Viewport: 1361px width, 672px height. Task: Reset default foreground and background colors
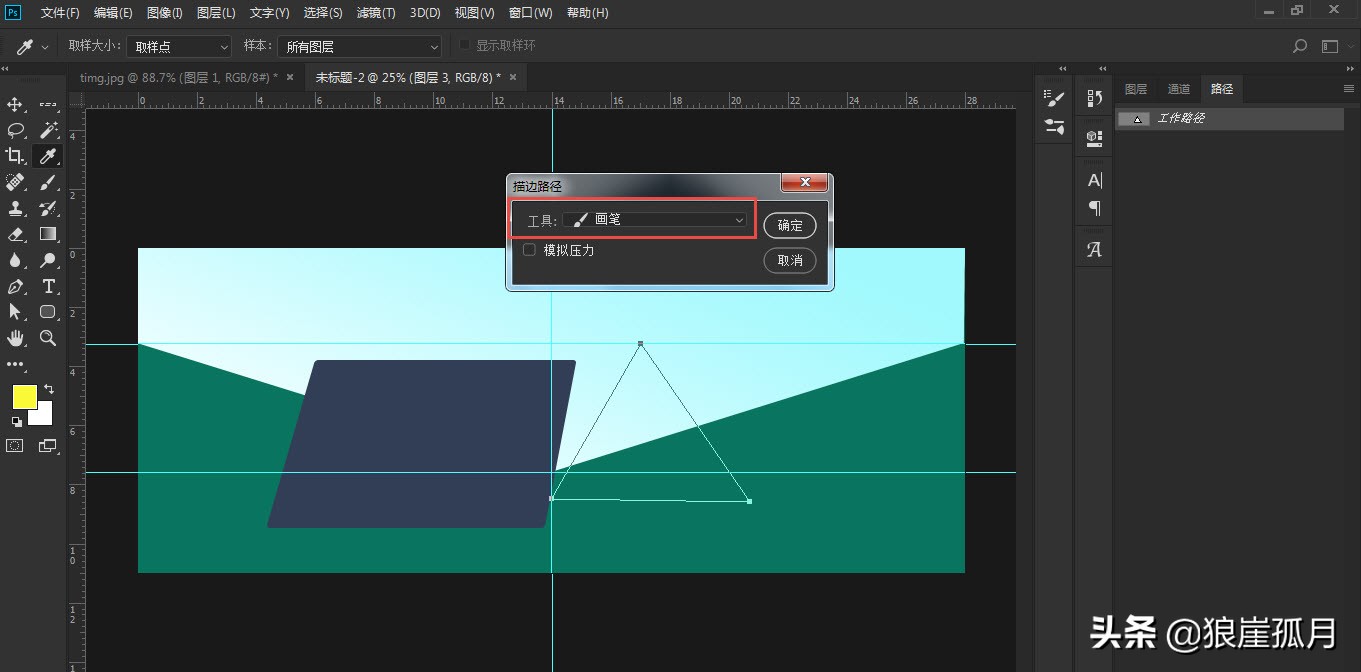(x=16, y=422)
